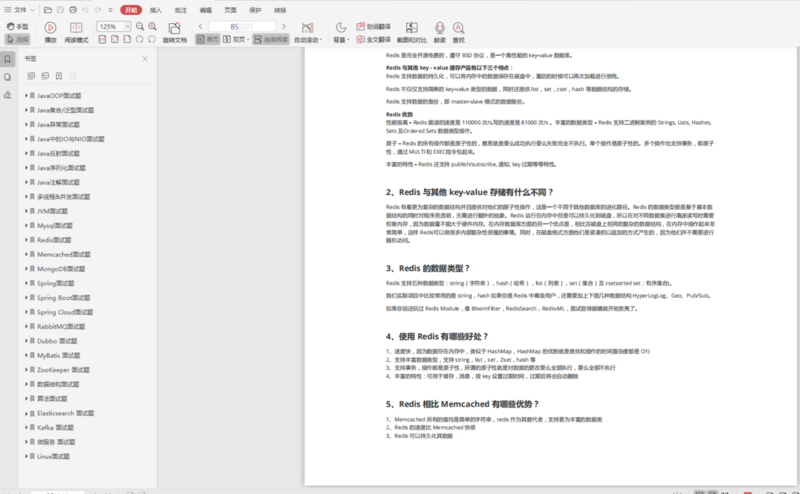Open RabbitMQ面试题 bookmark text

pos(61,327)
